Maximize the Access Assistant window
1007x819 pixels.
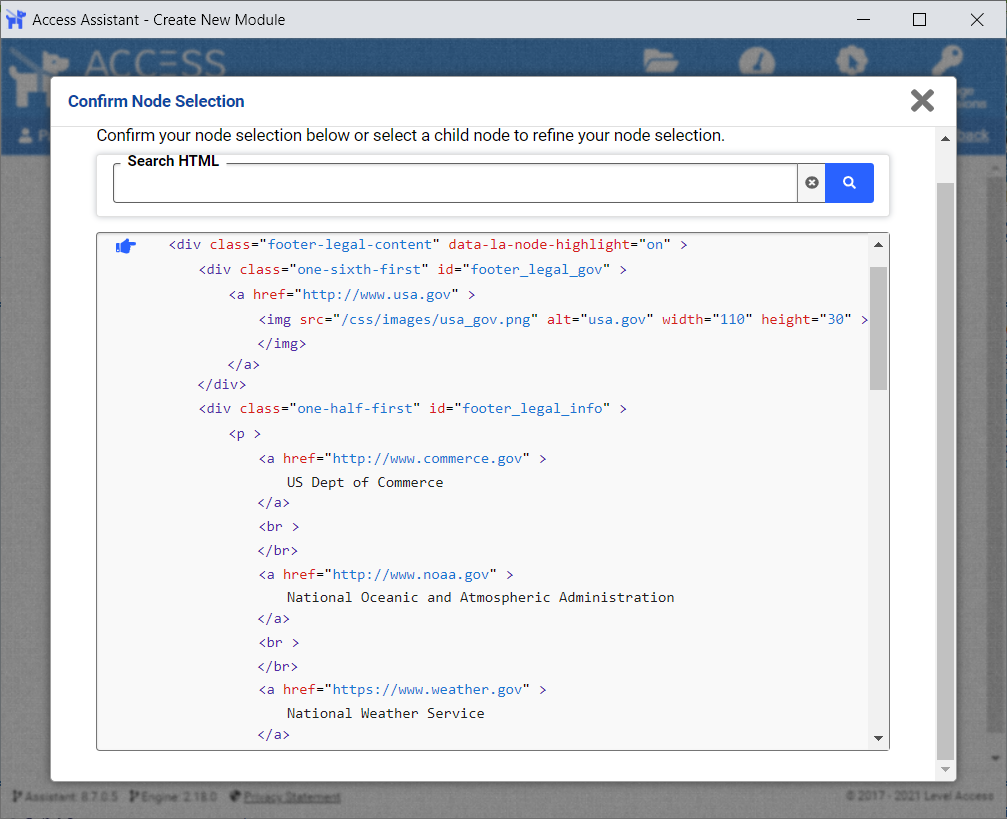coord(919,19)
